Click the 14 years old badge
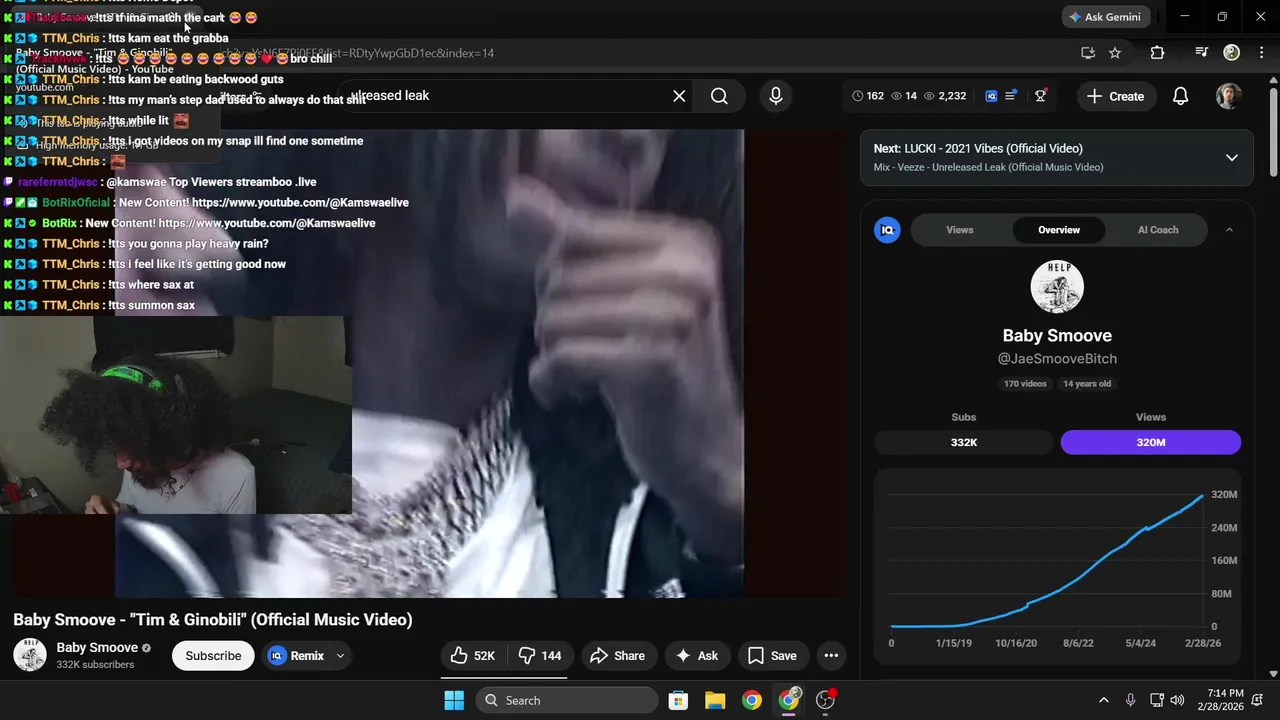This screenshot has height=720, width=1280. pyautogui.click(x=1087, y=384)
